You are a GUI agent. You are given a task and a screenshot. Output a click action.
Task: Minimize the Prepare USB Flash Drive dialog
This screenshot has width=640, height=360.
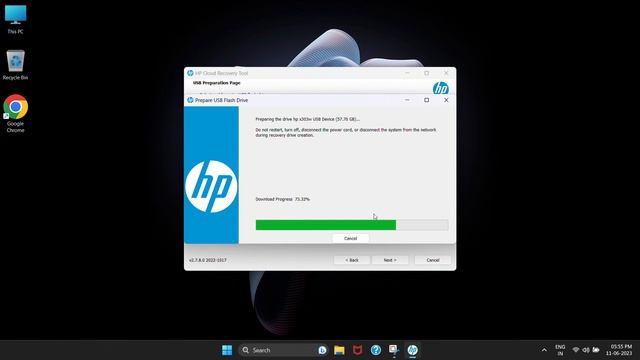pos(407,100)
